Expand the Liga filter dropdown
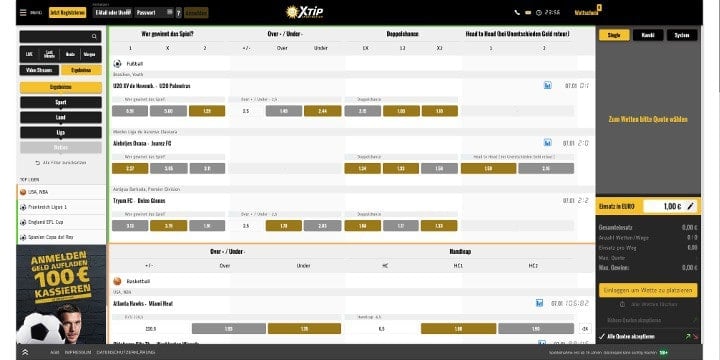The width and height of the screenshot is (720, 360). [61, 133]
